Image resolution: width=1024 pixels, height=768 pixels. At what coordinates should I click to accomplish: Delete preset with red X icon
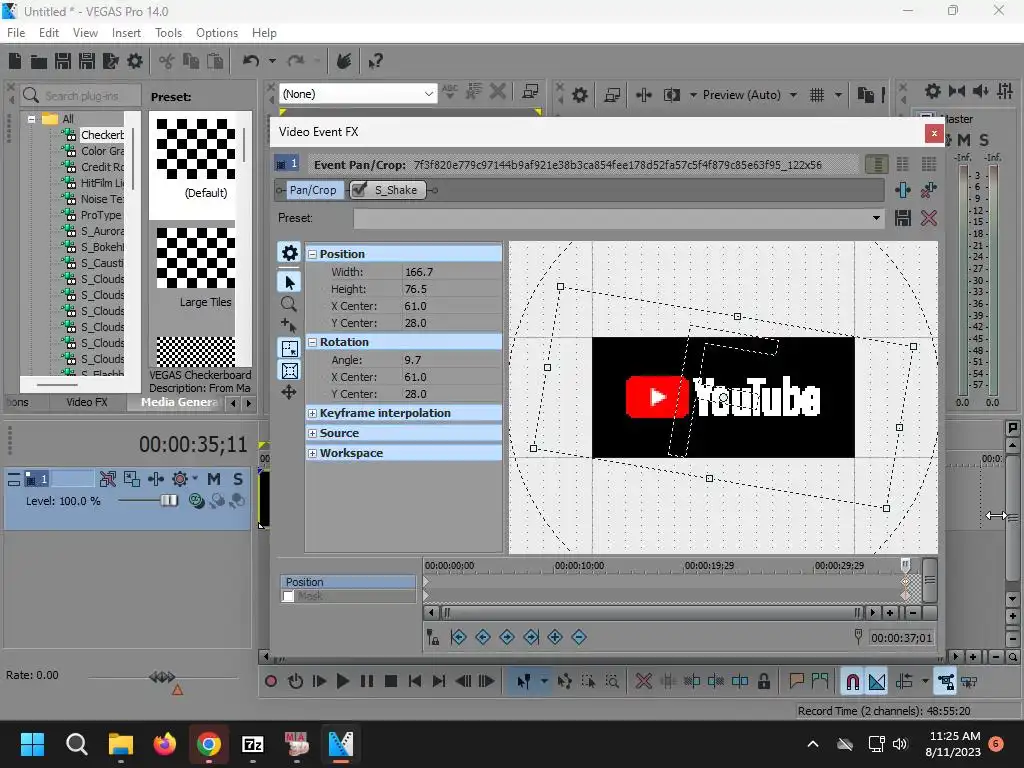point(929,218)
